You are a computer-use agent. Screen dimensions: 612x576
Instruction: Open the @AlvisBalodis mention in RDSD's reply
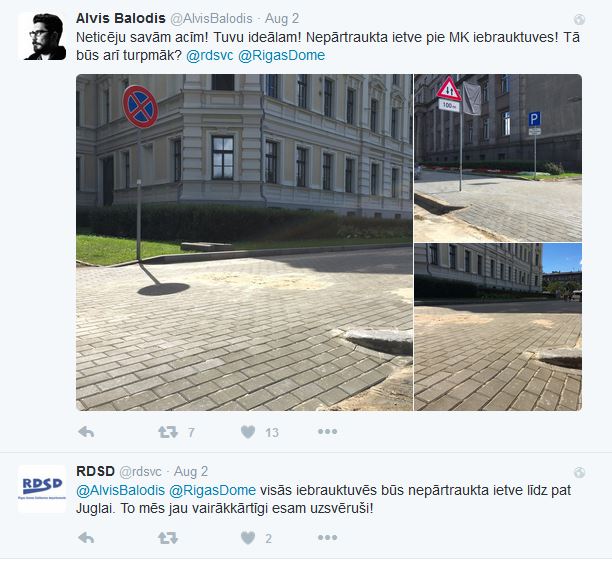click(x=121, y=490)
